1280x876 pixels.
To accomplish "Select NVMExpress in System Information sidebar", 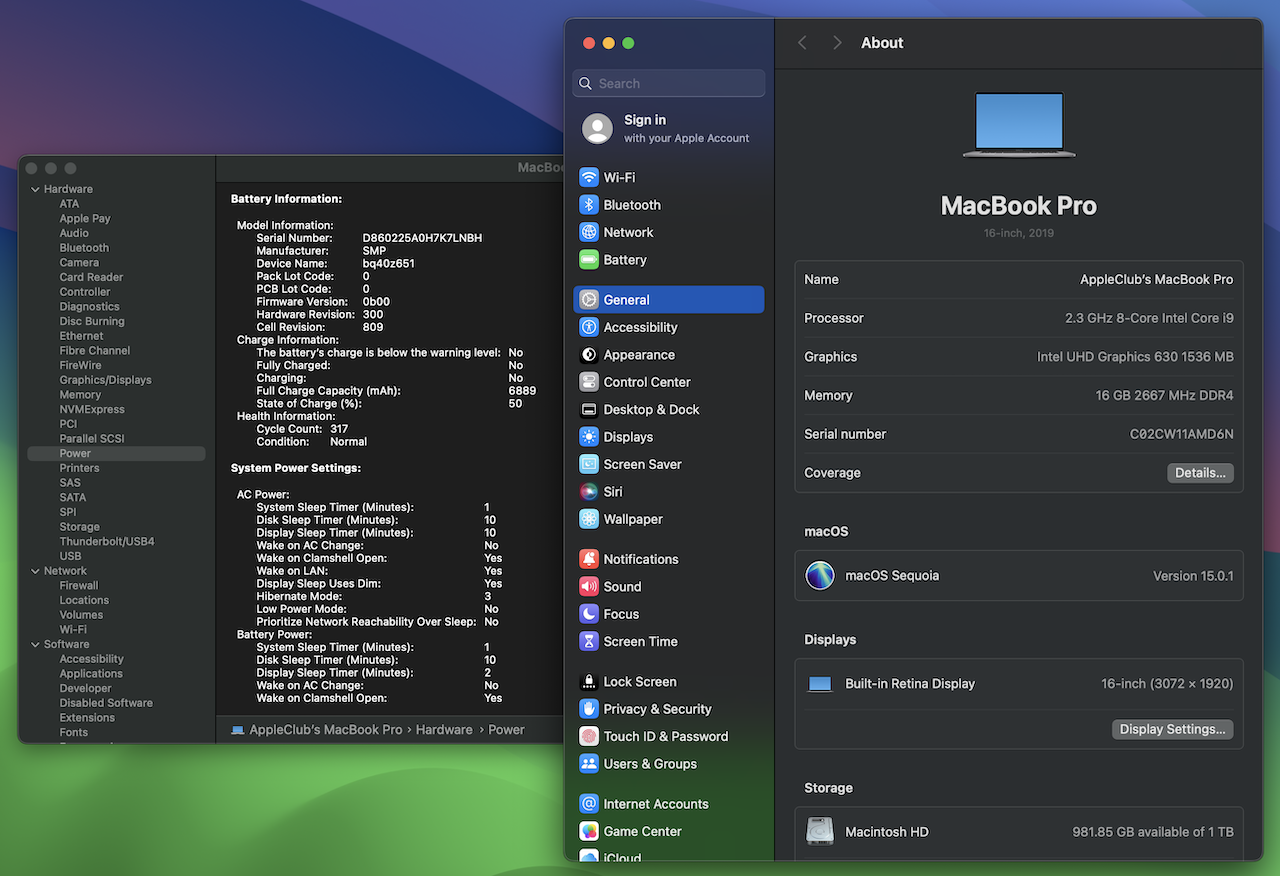I will (x=92, y=410).
